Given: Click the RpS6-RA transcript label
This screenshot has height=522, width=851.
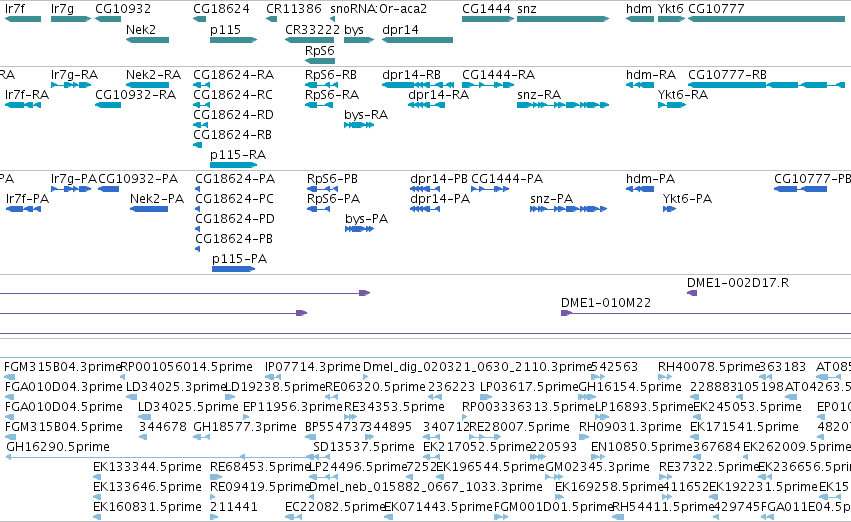Looking at the screenshot, I should pyautogui.click(x=332, y=94).
